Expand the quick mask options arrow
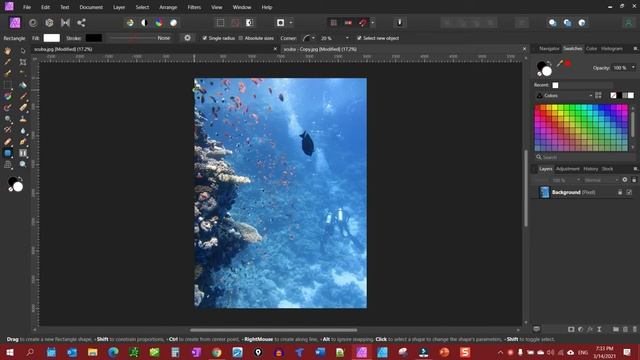640x360 pixels. (291, 23)
